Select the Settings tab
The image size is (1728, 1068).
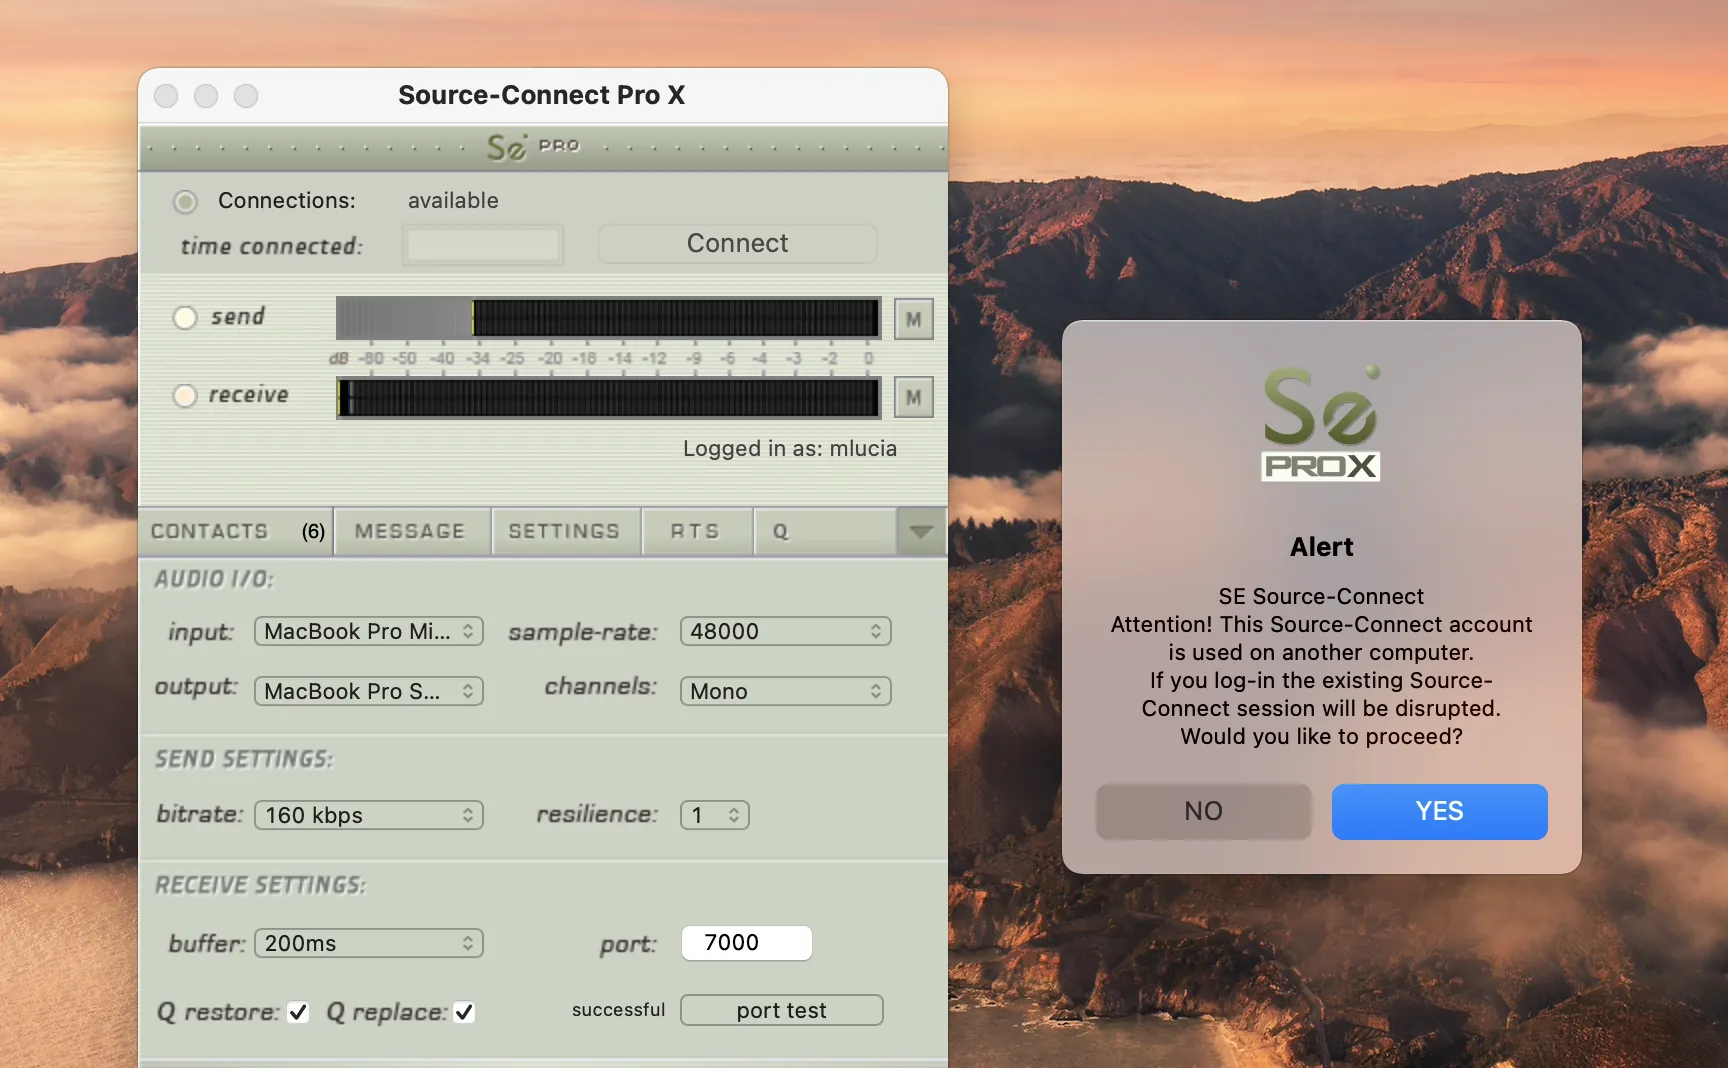(x=565, y=531)
